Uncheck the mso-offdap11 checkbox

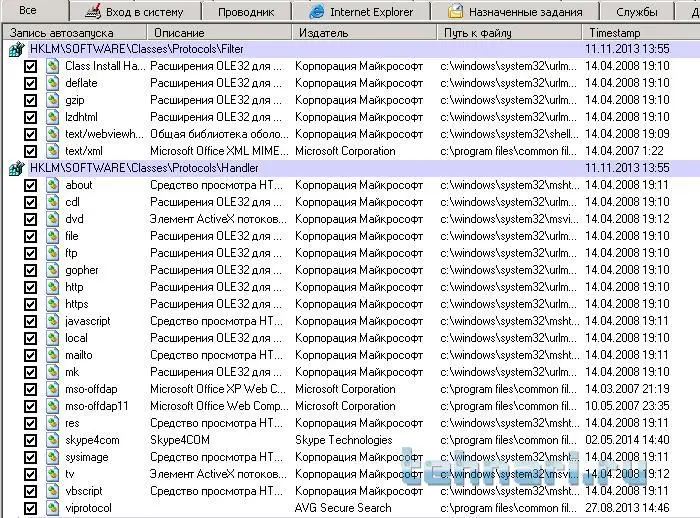30,407
